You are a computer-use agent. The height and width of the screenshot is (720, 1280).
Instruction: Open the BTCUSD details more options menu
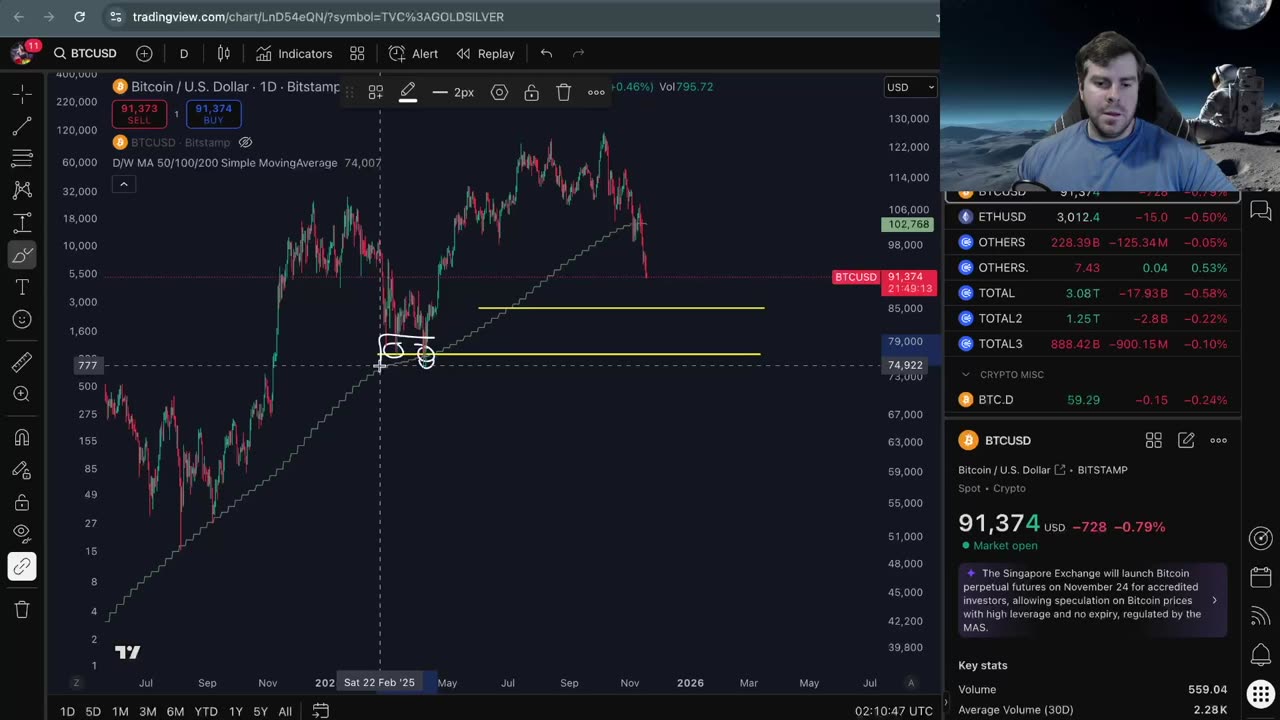[x=1218, y=440]
